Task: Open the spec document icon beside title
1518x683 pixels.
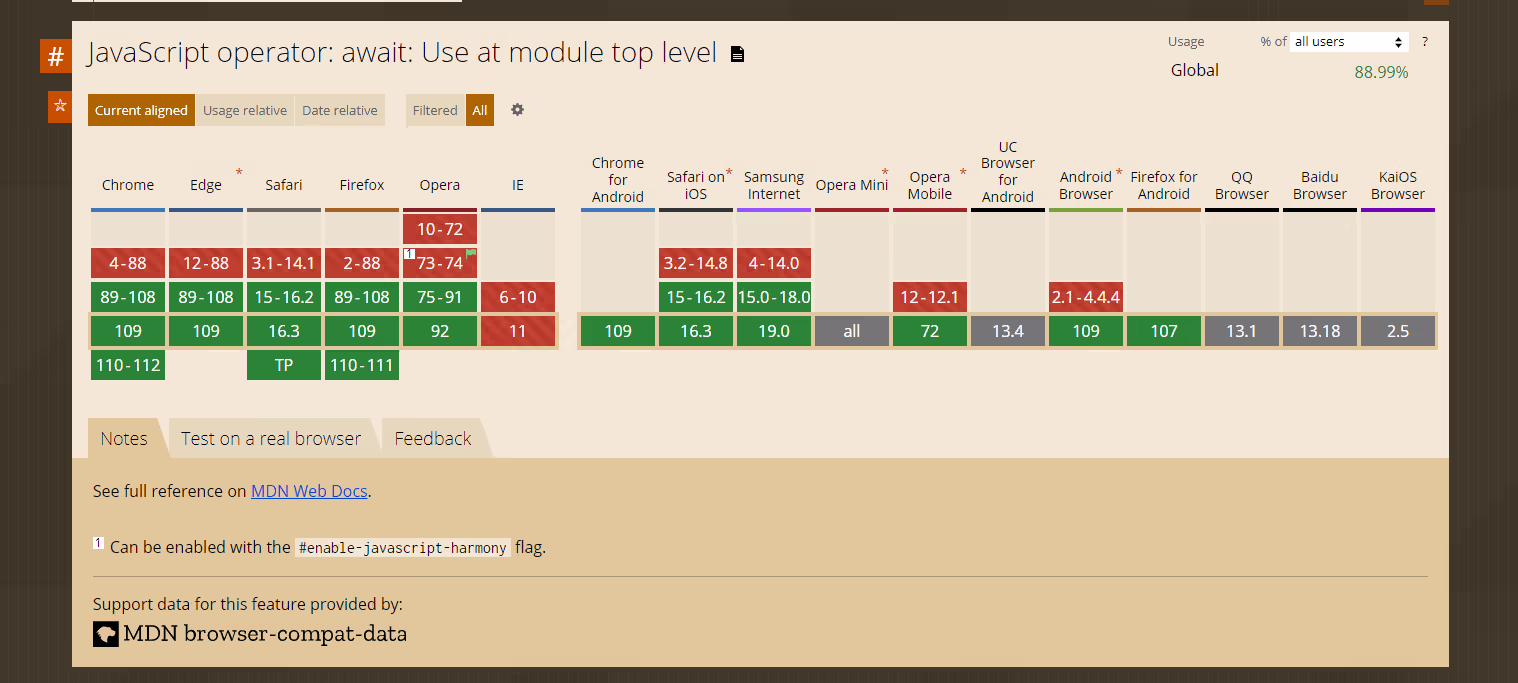Action: [x=737, y=54]
